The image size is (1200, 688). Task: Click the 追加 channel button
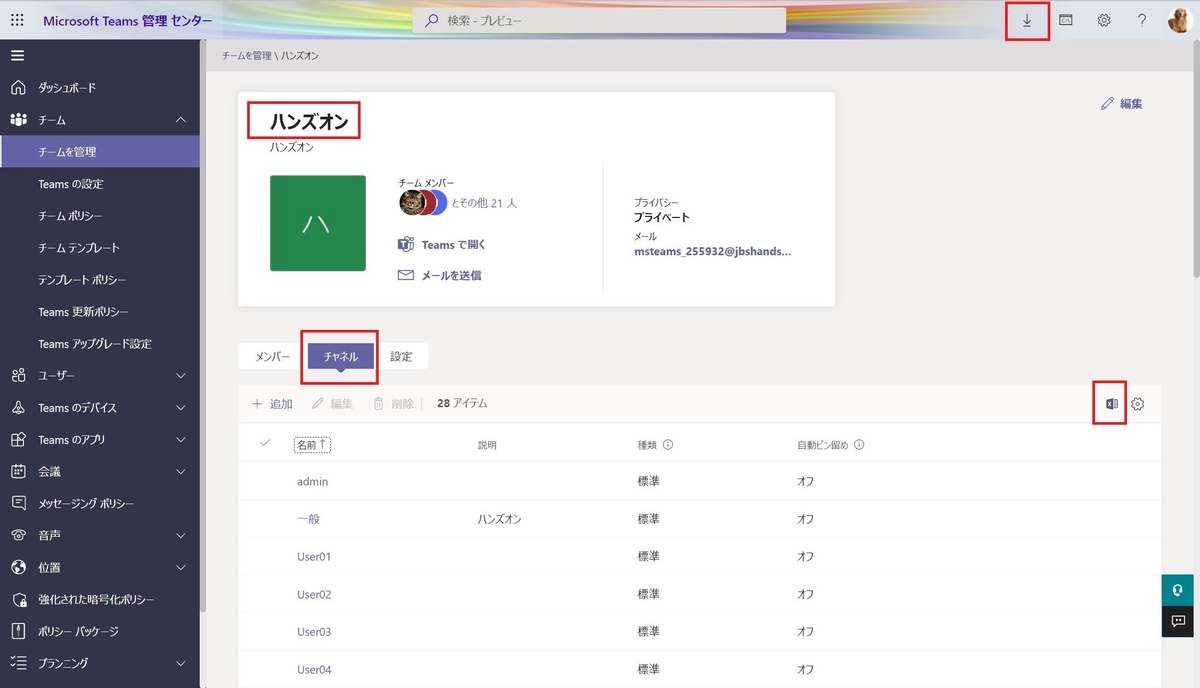[x=272, y=404]
